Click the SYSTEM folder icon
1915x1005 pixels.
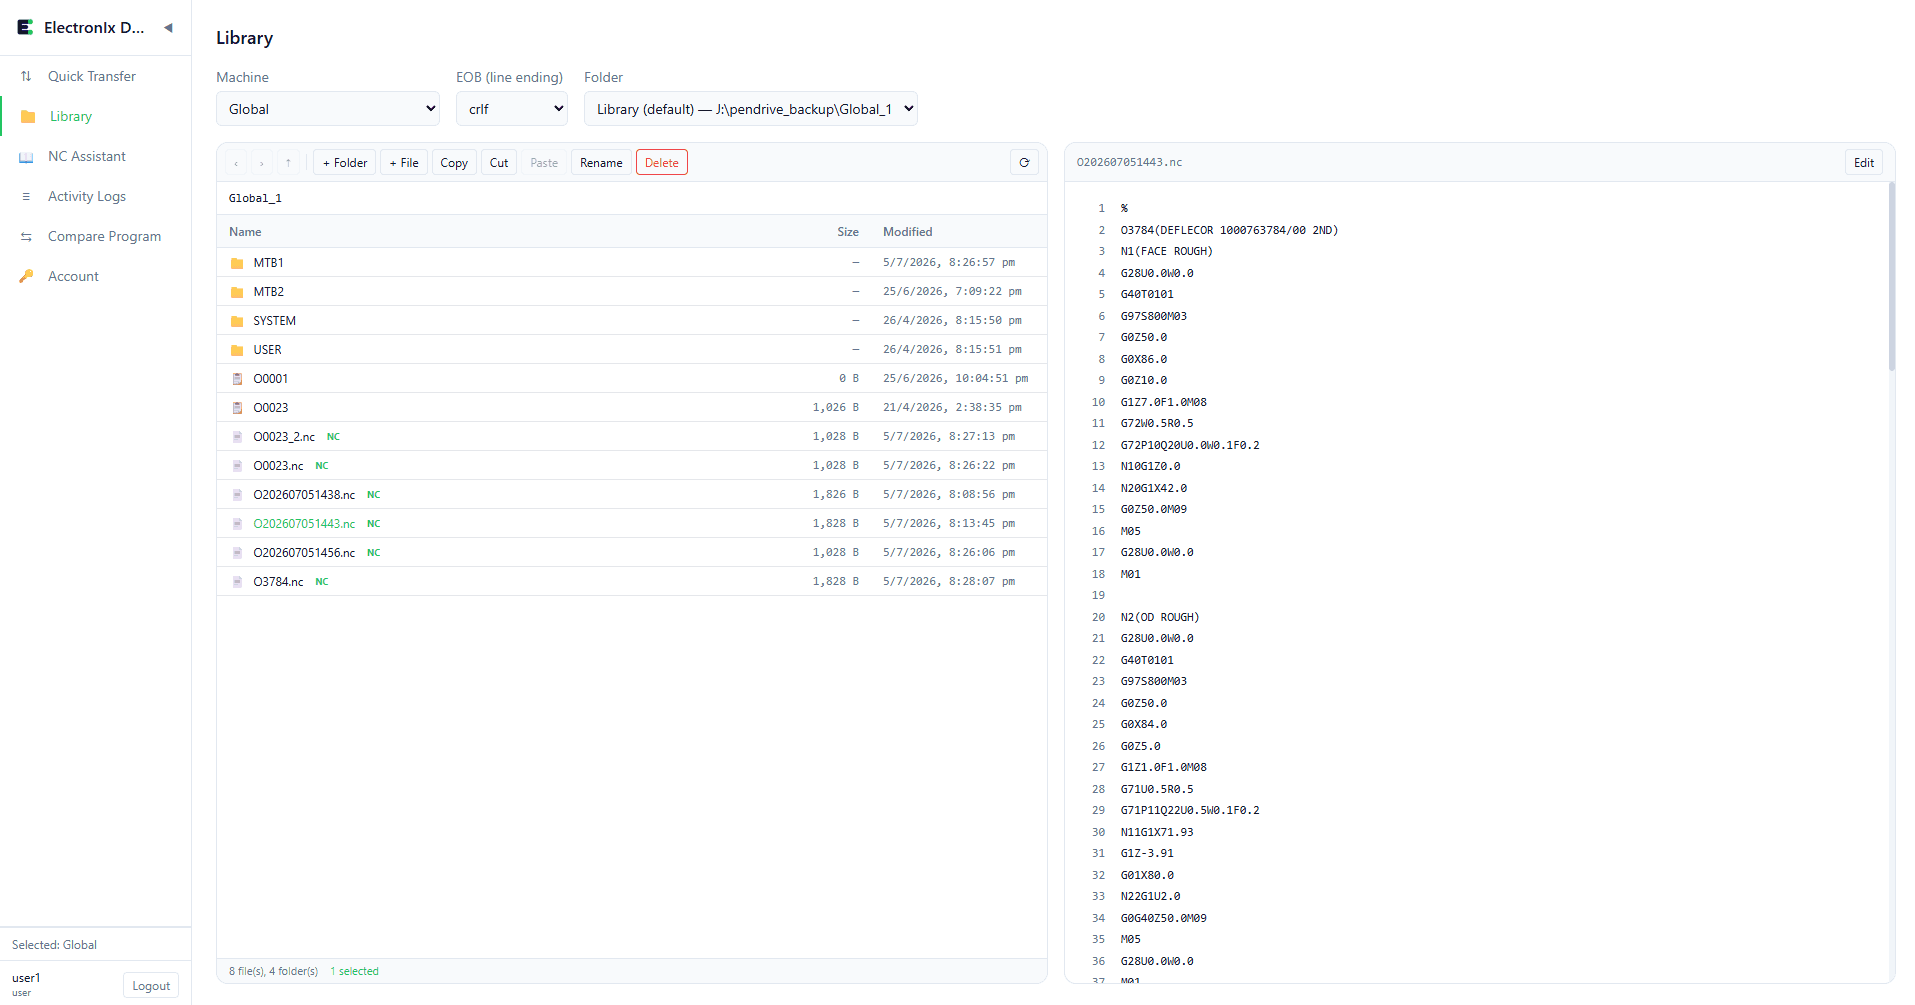[x=237, y=321]
